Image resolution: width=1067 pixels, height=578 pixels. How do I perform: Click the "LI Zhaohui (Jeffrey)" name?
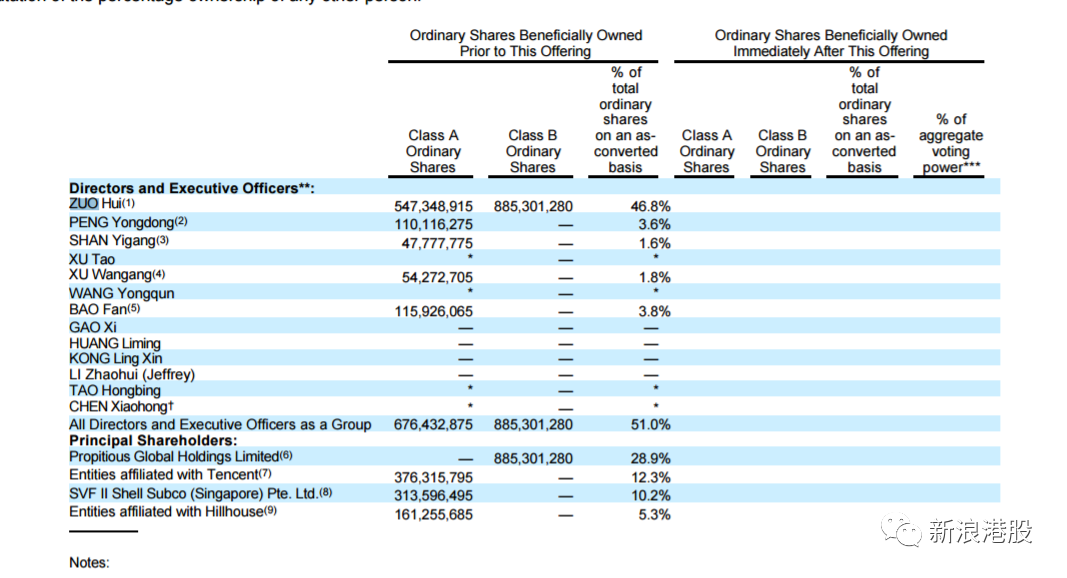(132, 374)
